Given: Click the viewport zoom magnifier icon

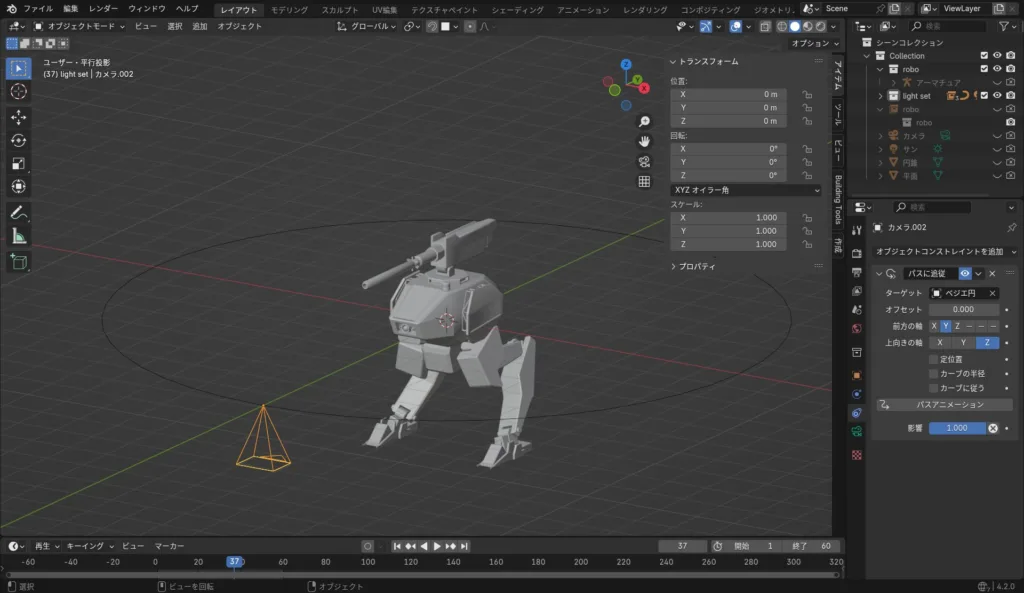Looking at the screenshot, I should [645, 121].
